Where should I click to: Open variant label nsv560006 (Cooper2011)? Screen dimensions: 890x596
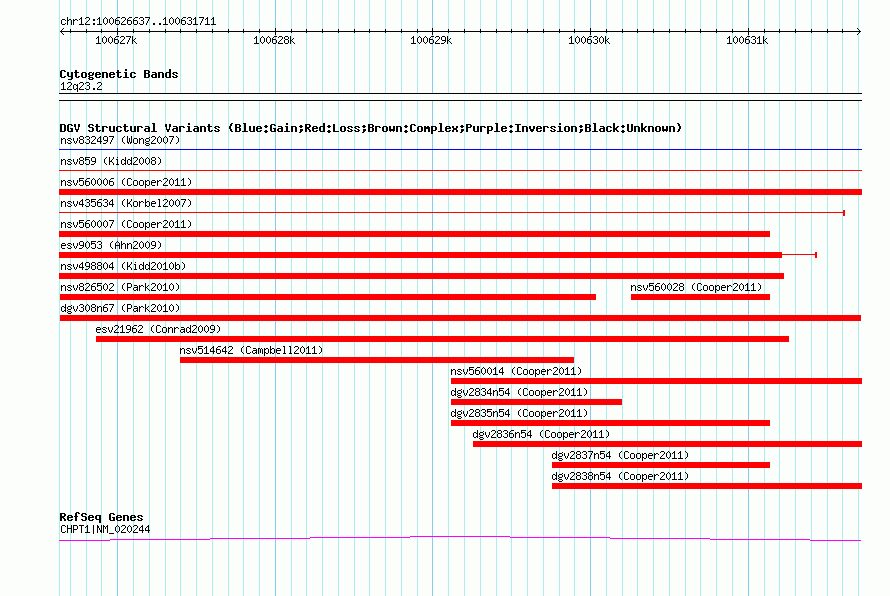coord(126,182)
